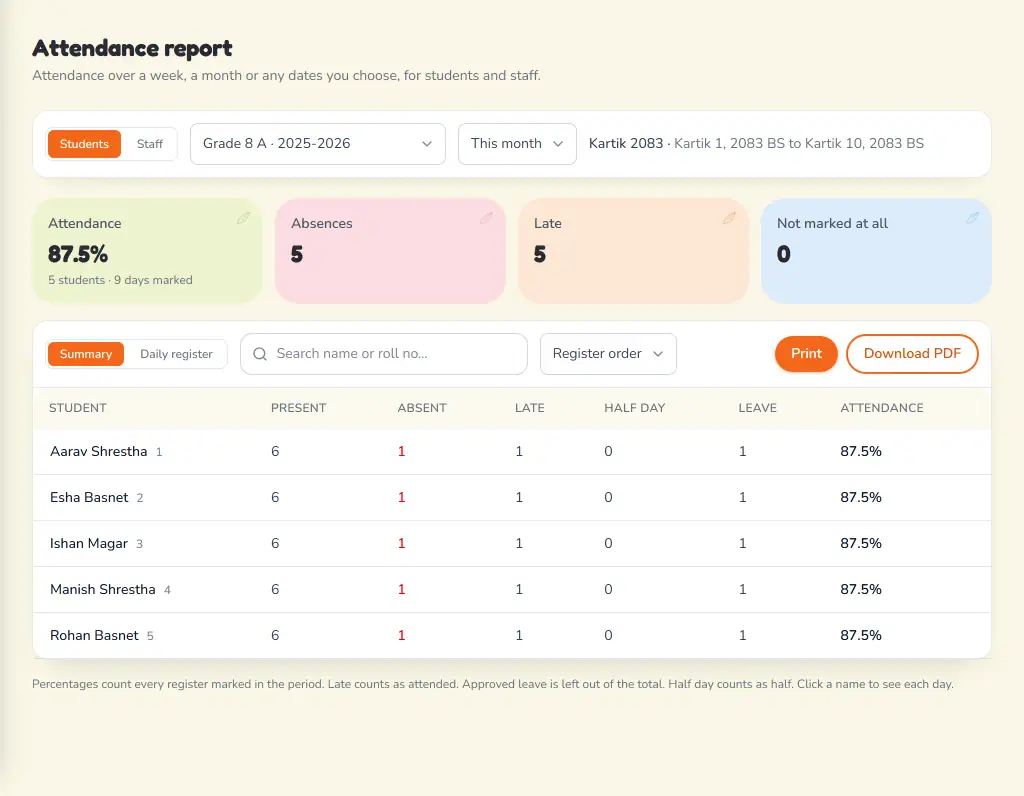Click the PRESENT column header
The image size is (1024, 796).
298,408
